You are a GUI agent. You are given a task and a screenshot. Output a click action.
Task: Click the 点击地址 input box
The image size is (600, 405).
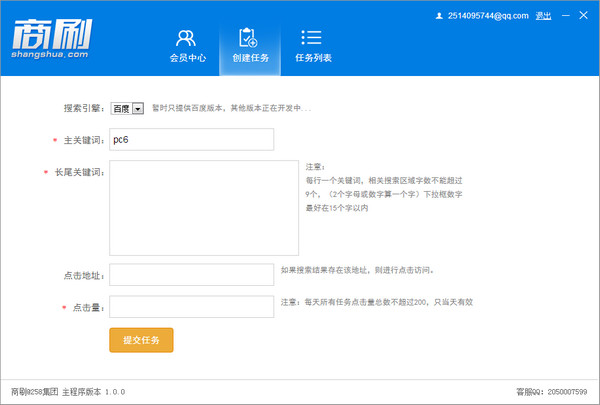[x=191, y=274]
